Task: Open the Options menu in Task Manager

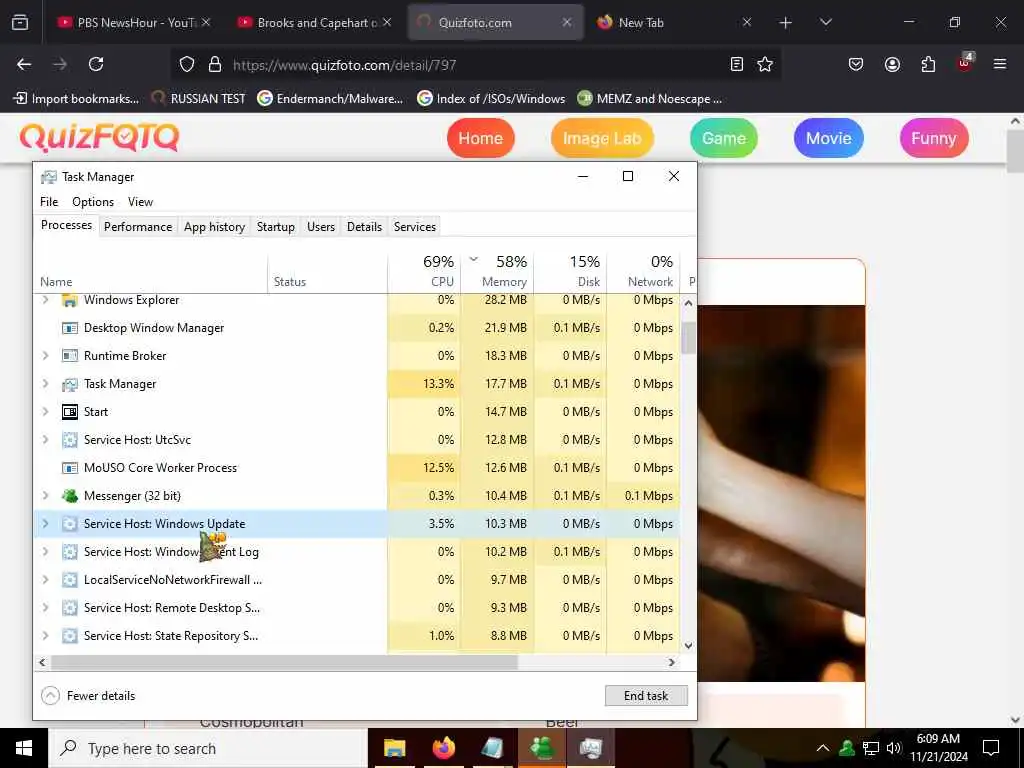Action: [93, 202]
